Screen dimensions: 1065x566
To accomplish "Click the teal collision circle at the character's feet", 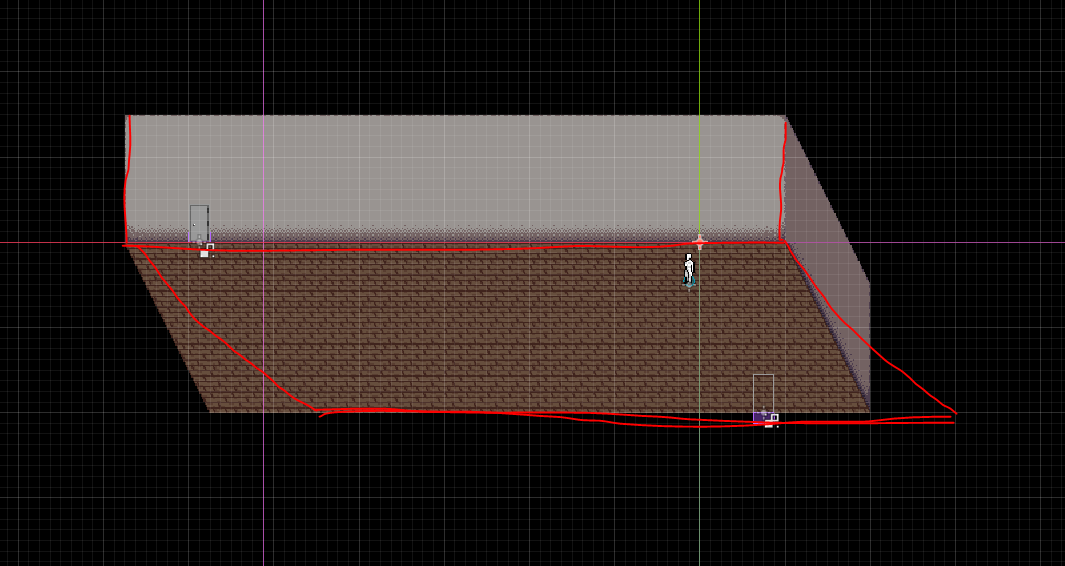I will (x=689, y=283).
